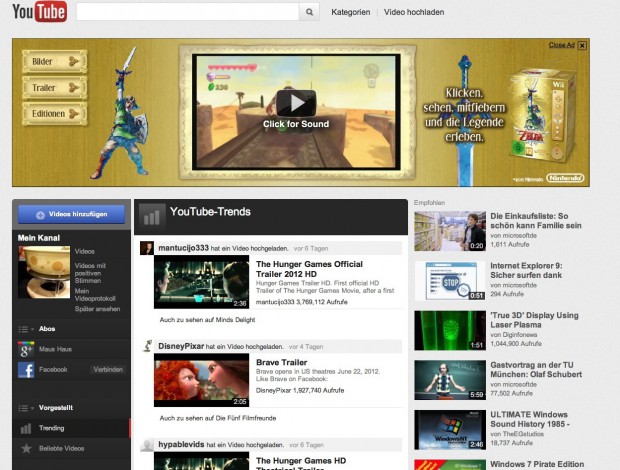
Task: Open Die Einkaufsliste: So schön kann Familie sein
Action: tap(536, 221)
